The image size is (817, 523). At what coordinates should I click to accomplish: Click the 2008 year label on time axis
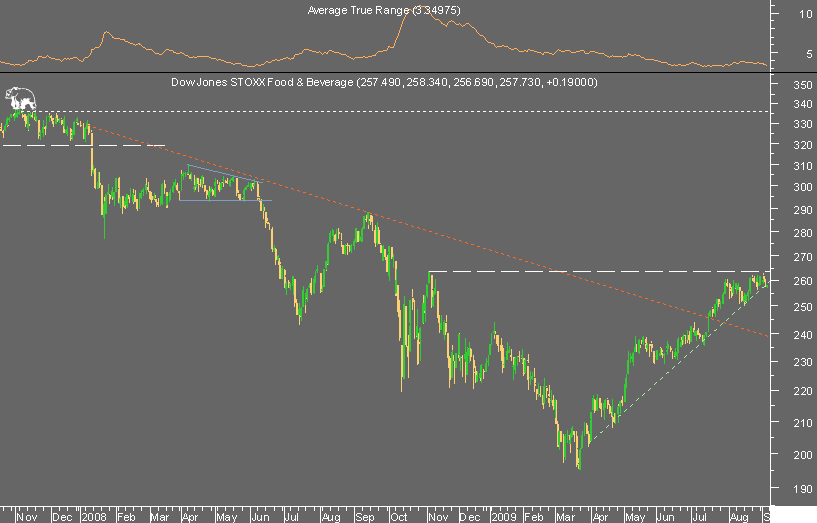pos(94,517)
